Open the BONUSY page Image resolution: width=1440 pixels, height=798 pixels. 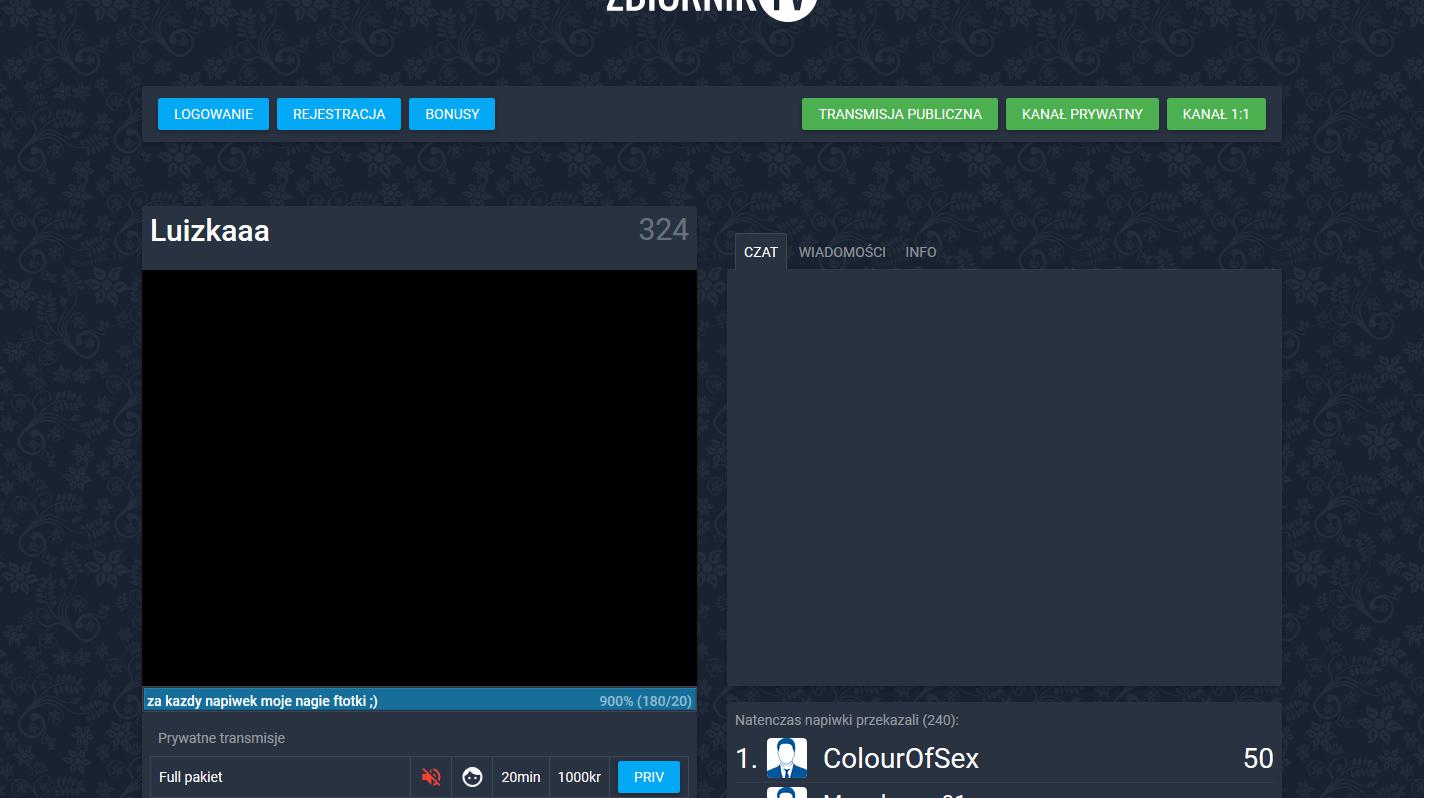(452, 114)
